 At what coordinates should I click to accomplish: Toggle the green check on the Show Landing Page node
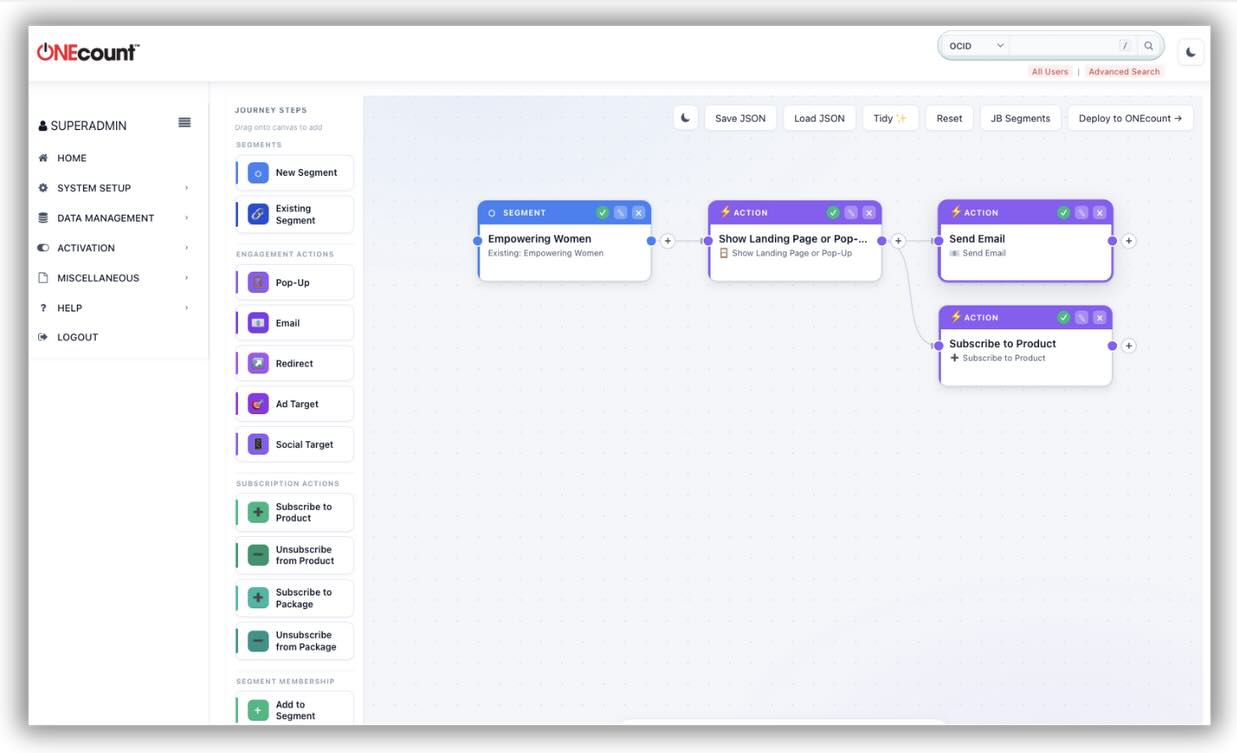pyautogui.click(x=833, y=212)
